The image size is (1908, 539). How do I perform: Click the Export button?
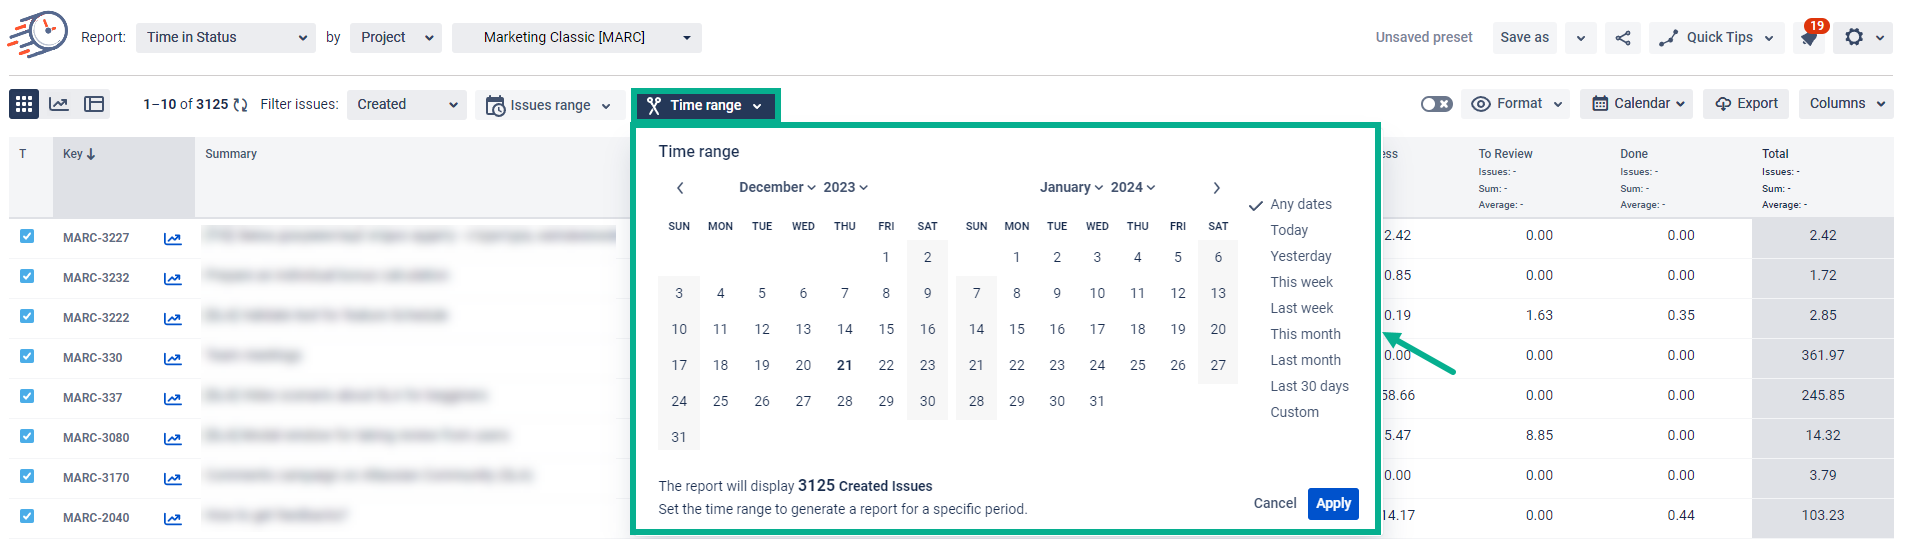point(1747,104)
